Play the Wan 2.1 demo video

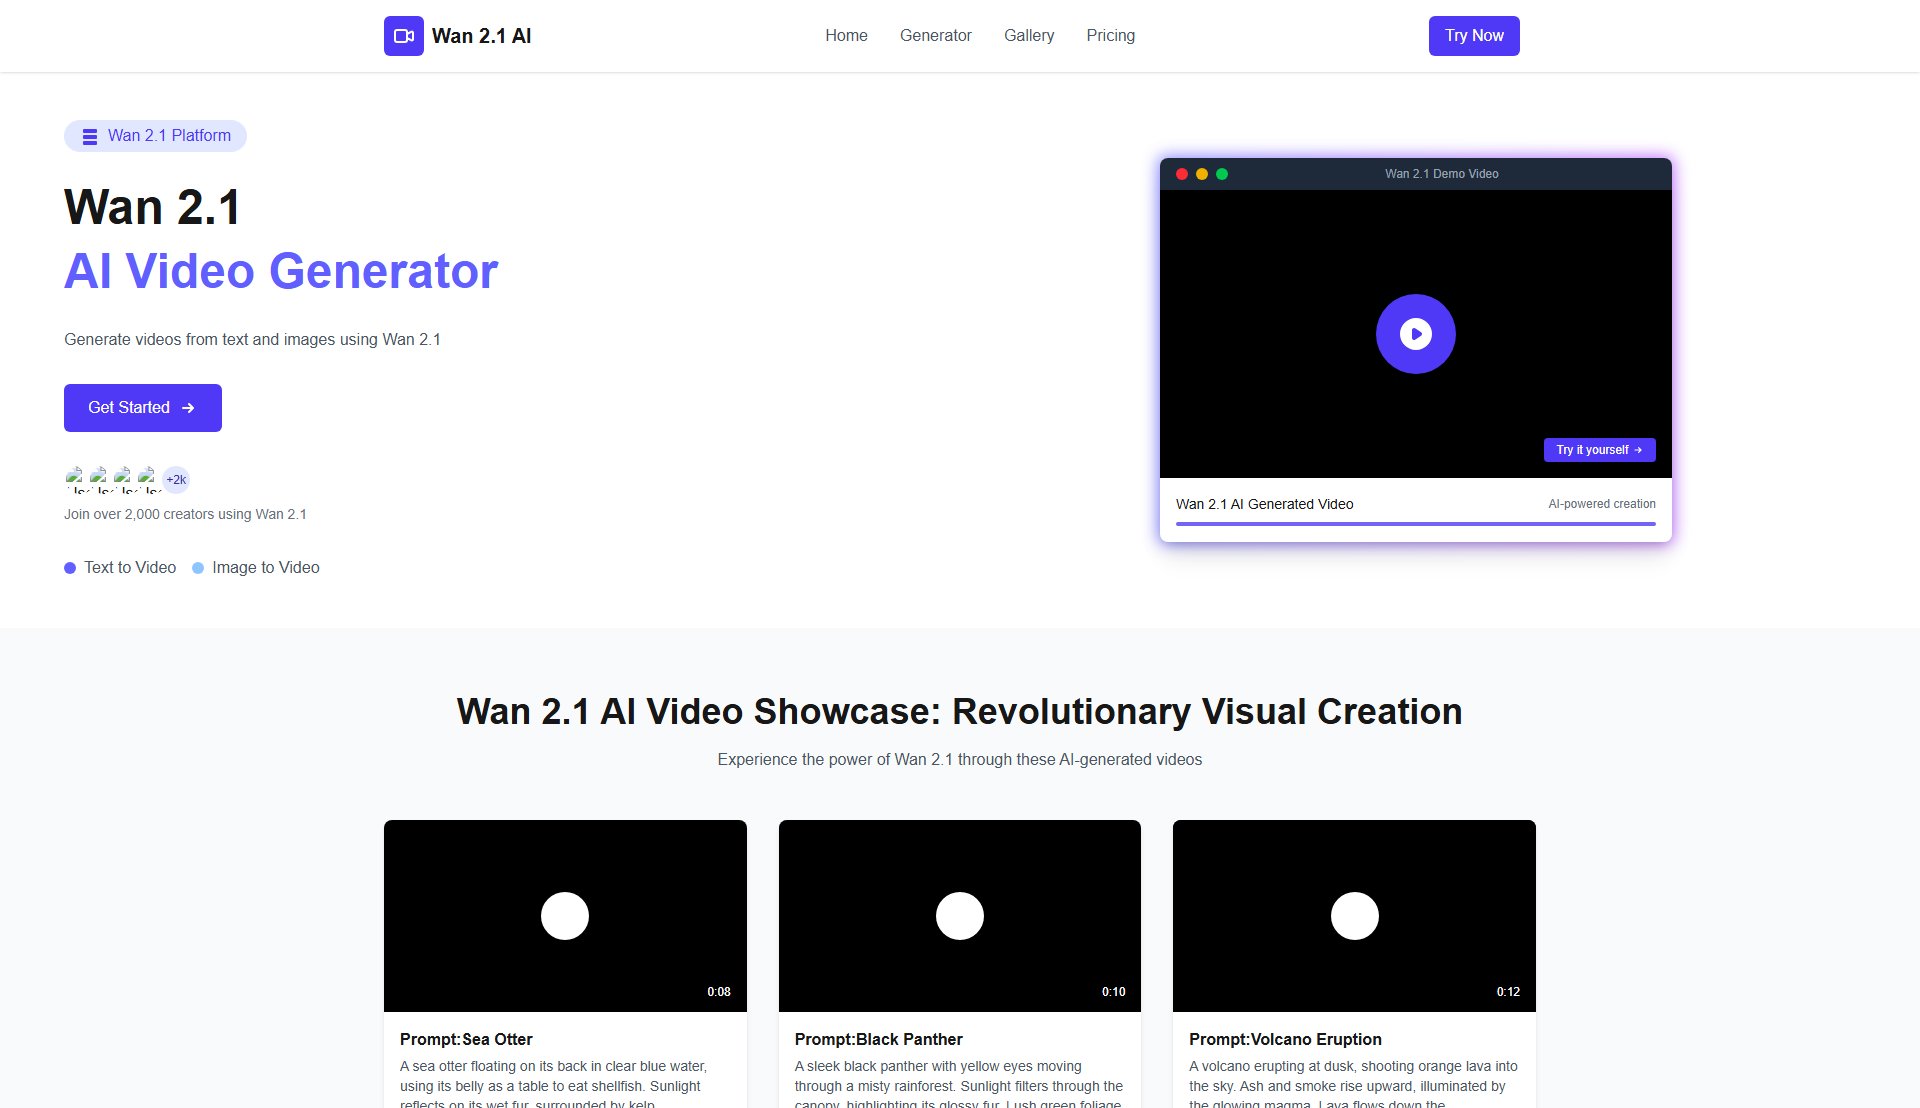point(1415,334)
